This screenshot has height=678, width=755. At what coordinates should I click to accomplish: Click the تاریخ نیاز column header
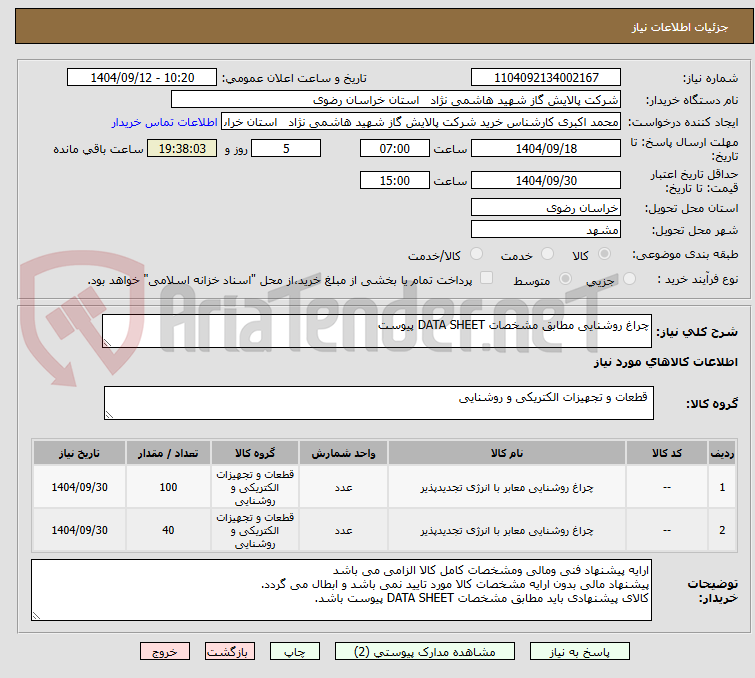pyautogui.click(x=79, y=453)
